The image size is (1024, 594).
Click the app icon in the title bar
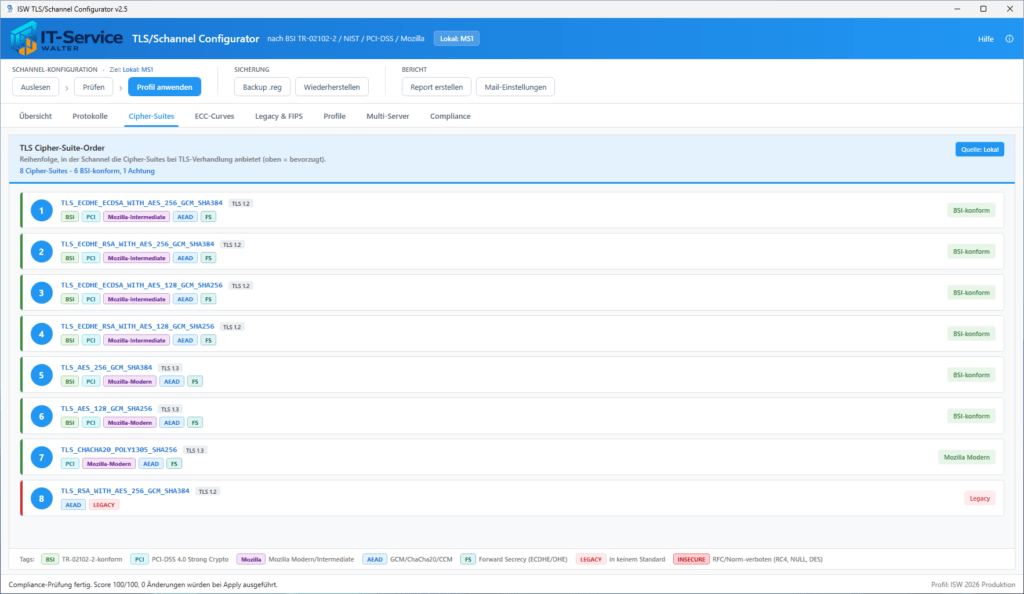[x=9, y=9]
